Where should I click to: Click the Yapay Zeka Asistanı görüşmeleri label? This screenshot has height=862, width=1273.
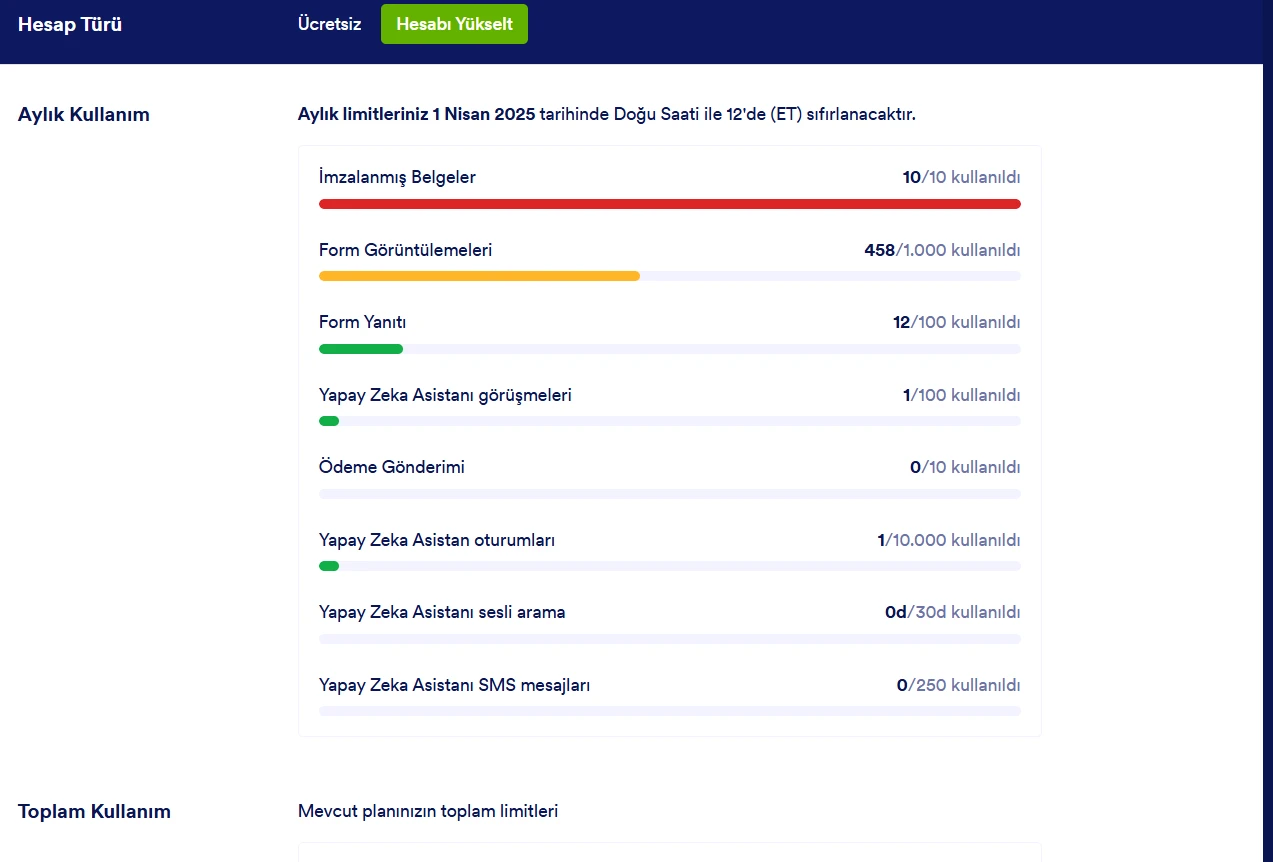coord(445,394)
